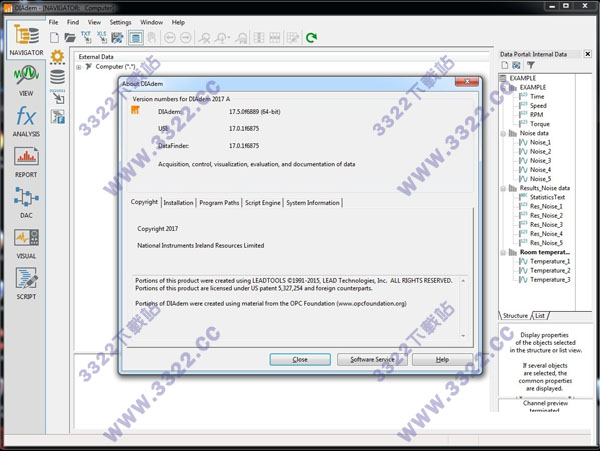This screenshot has width=600, height=451.
Task: Click the New document toolbar icon
Action: (54, 37)
